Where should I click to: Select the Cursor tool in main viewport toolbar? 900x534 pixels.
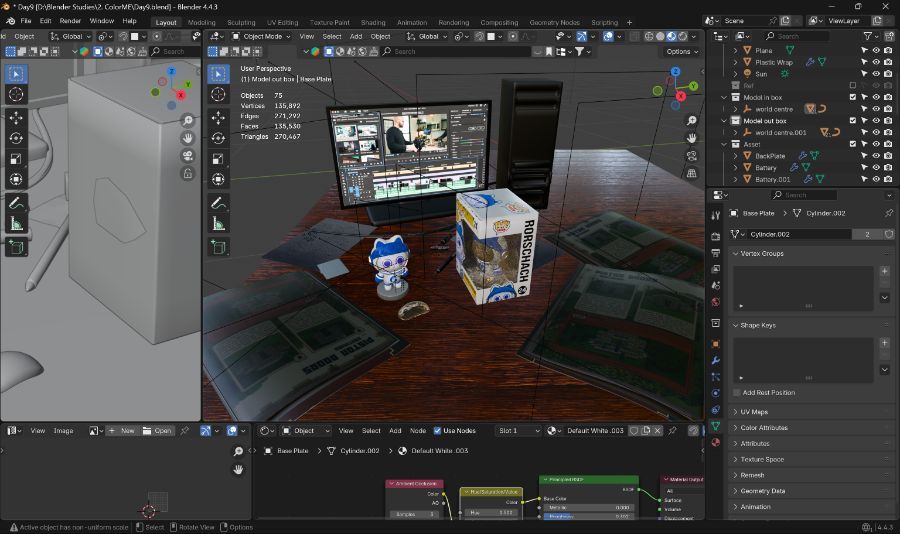pos(218,94)
